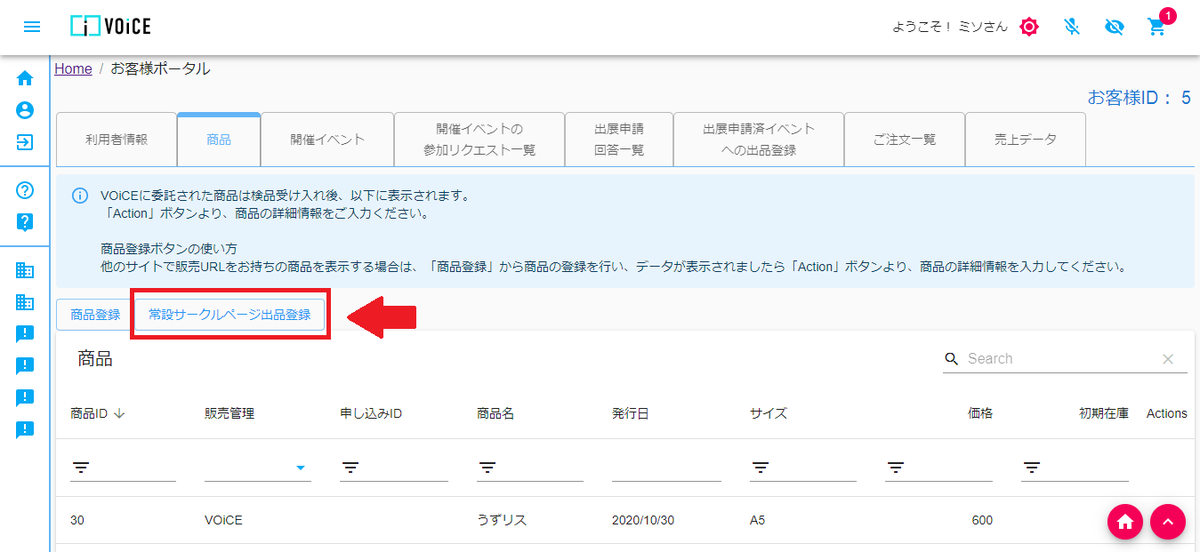Click the lower building icon in sidebar

25,302
